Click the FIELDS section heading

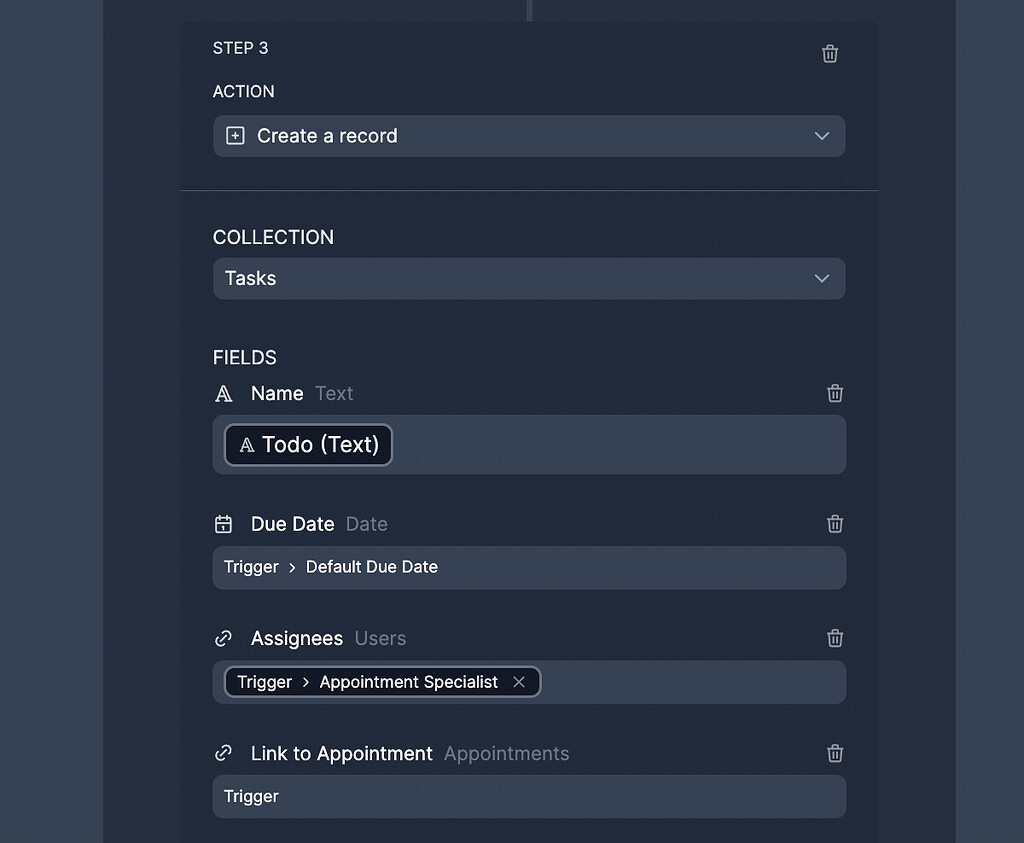click(x=244, y=357)
